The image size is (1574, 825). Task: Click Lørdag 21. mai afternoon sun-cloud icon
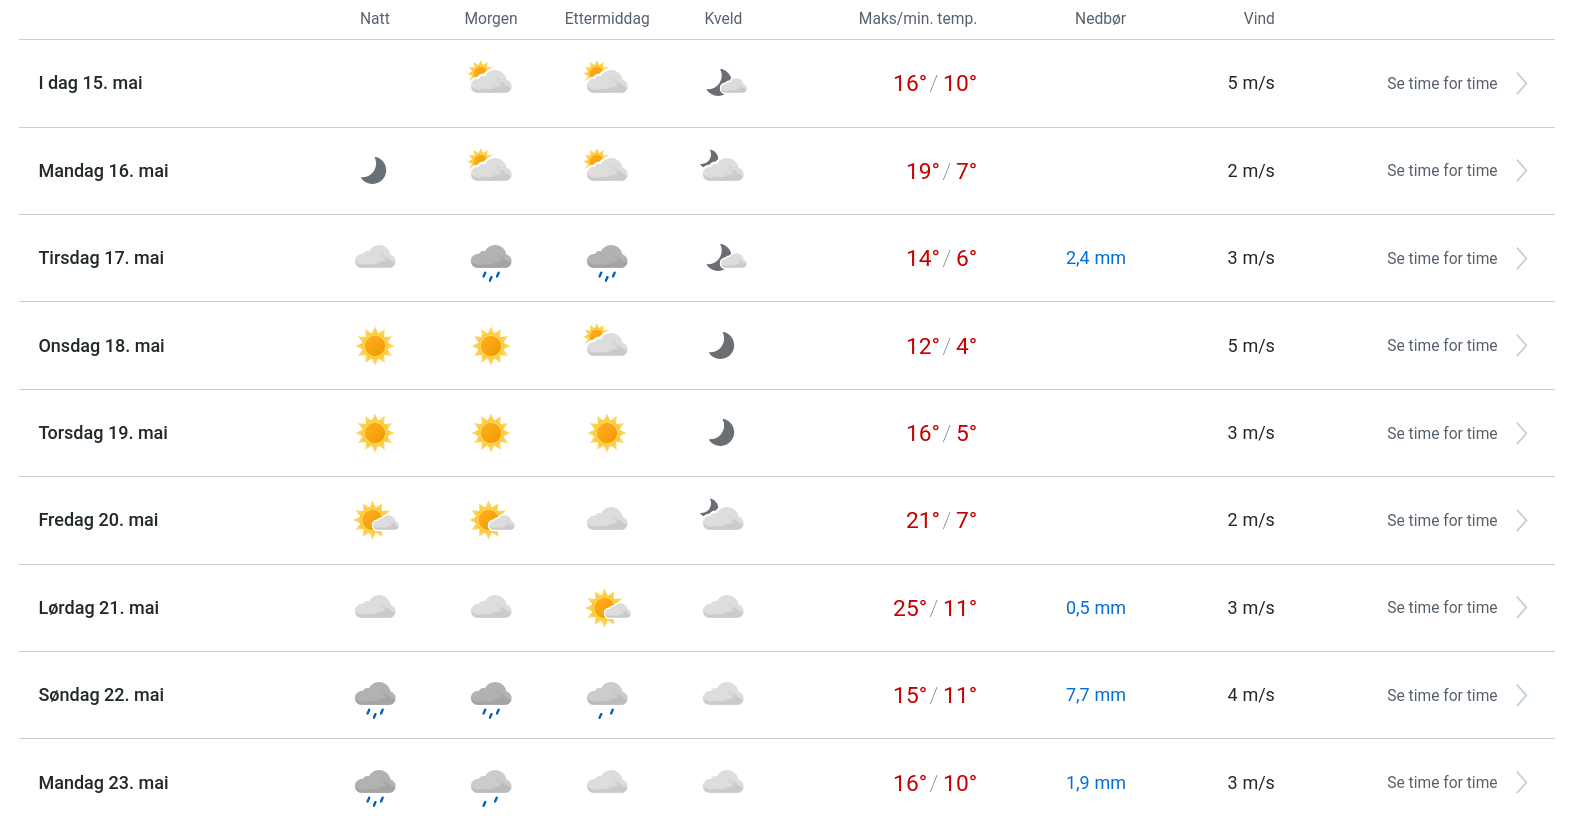click(x=608, y=607)
